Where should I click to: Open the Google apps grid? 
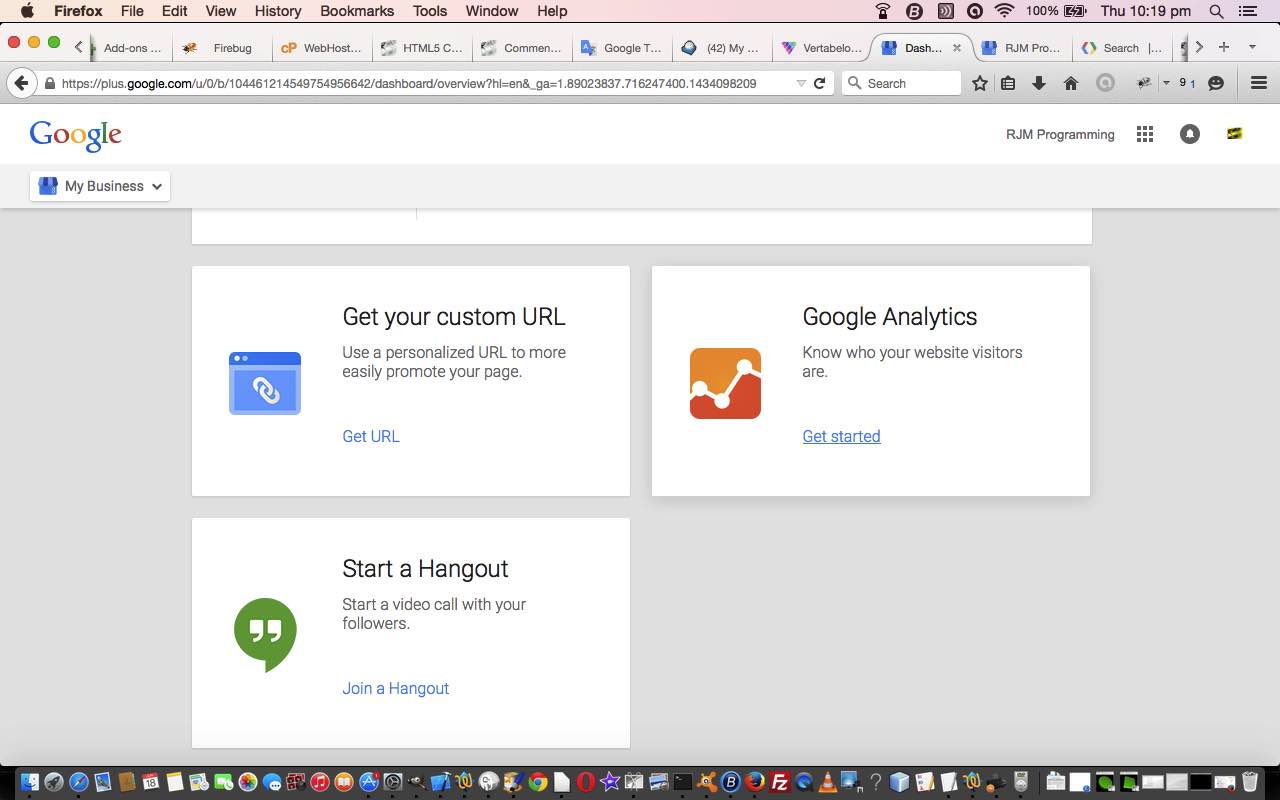pos(1145,134)
